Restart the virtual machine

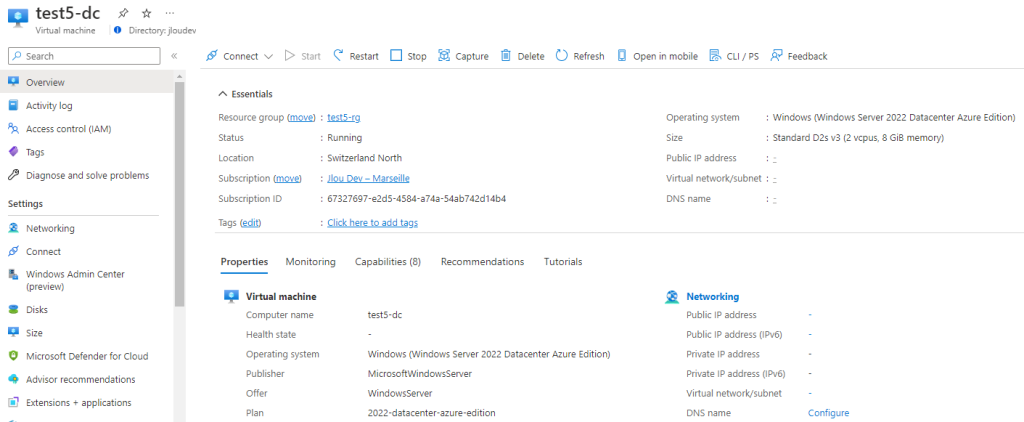356,56
